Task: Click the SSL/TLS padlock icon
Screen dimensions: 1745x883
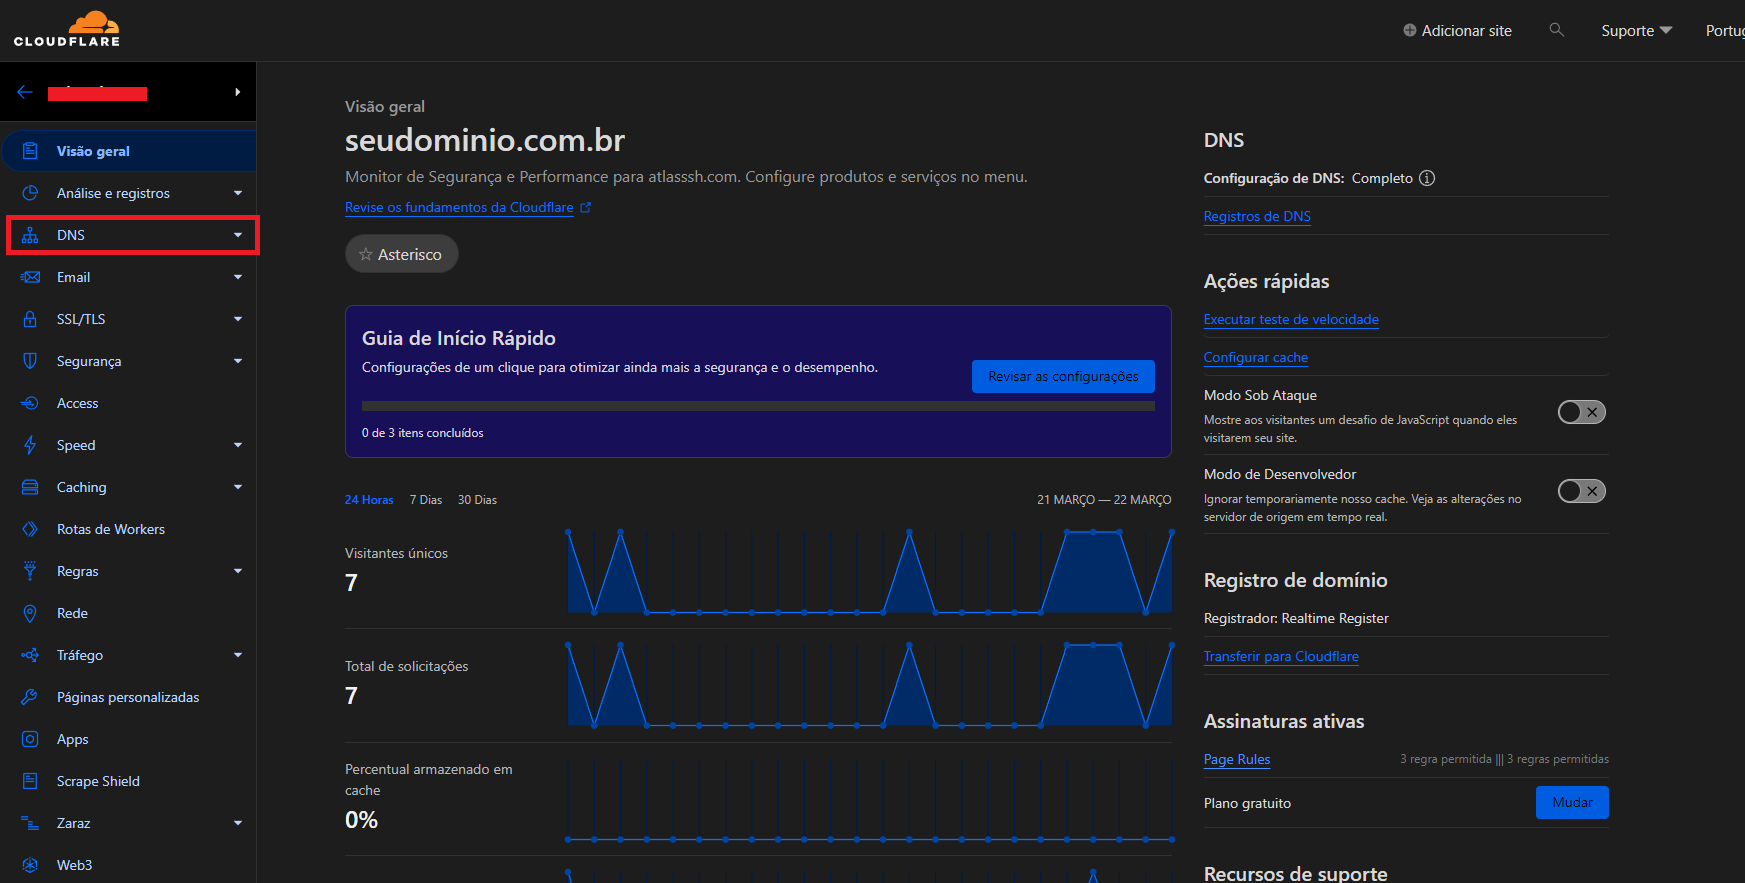Action: 30,319
